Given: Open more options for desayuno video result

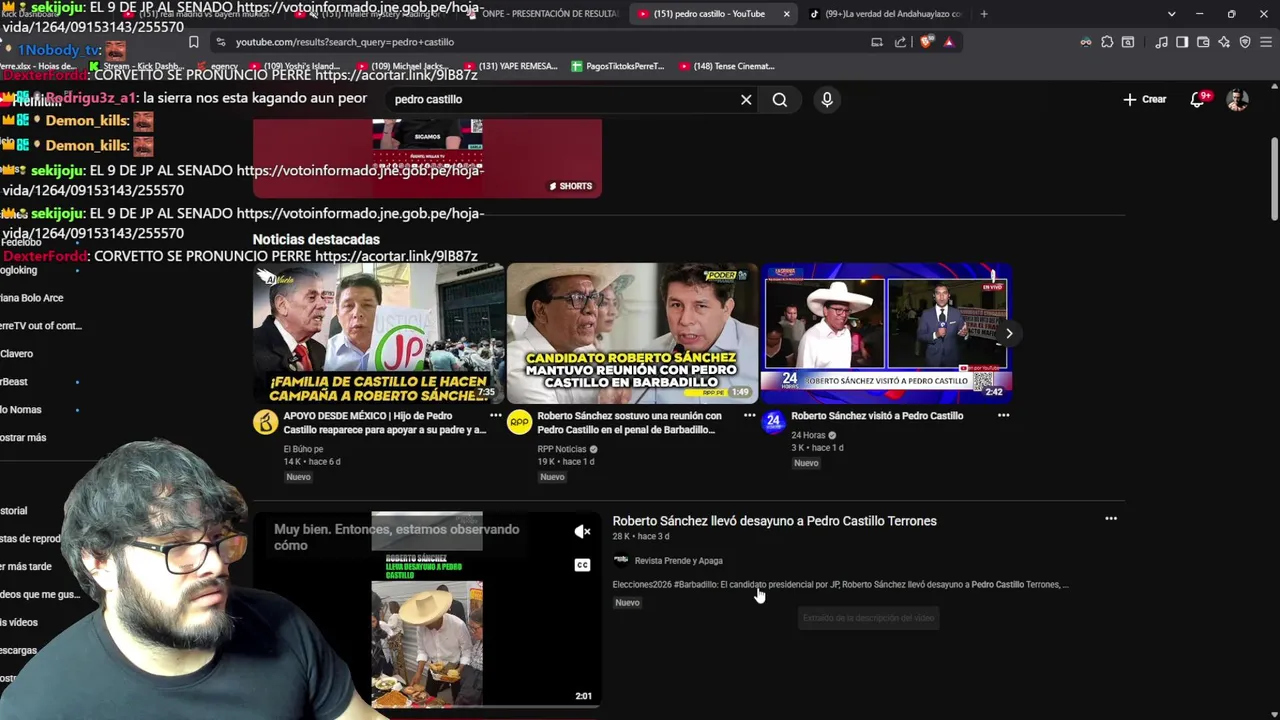Looking at the screenshot, I should tap(1110, 519).
